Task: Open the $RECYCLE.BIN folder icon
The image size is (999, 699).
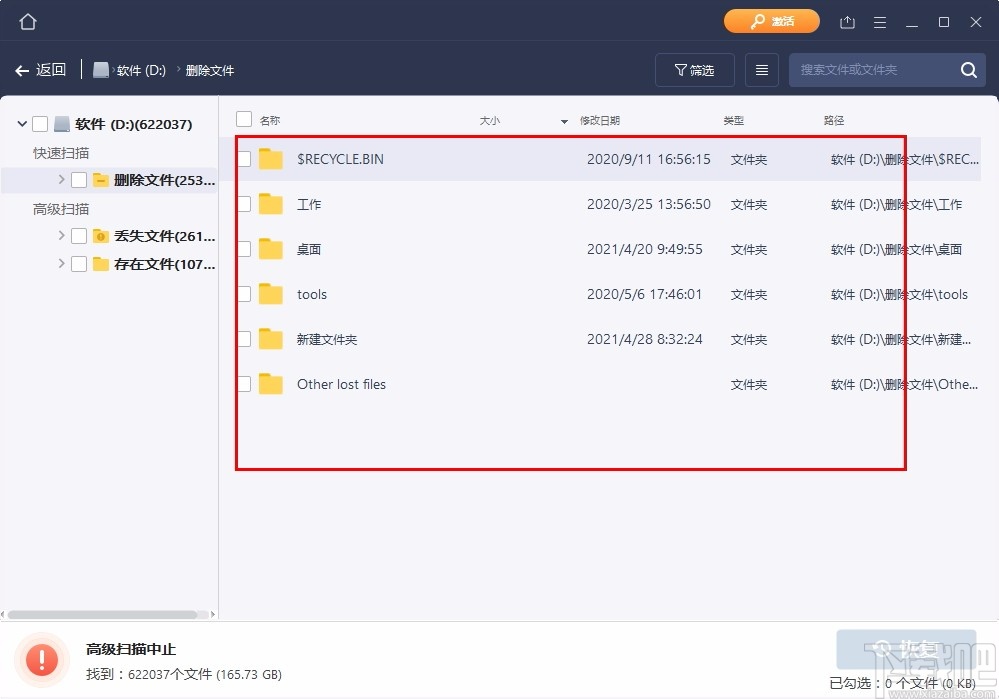Action: coord(271,158)
